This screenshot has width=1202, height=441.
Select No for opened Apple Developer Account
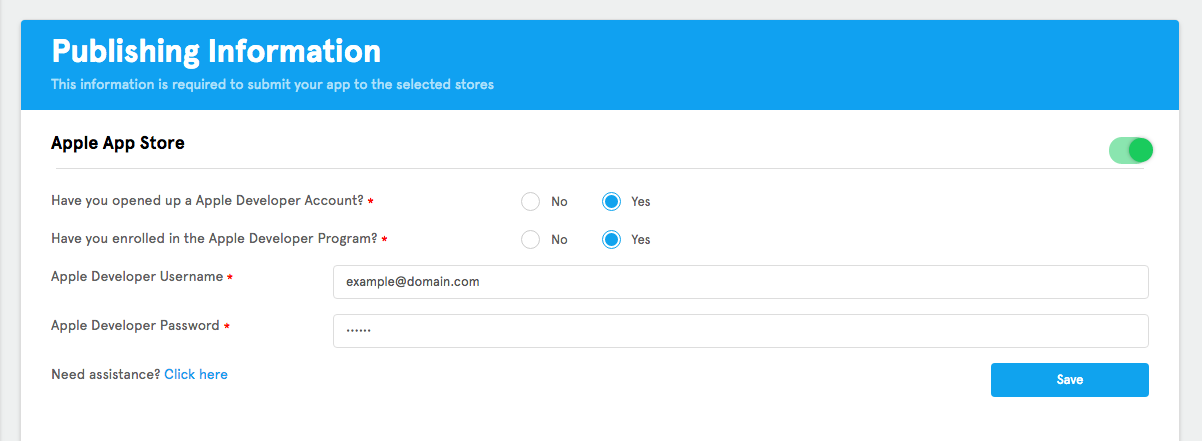tap(531, 202)
